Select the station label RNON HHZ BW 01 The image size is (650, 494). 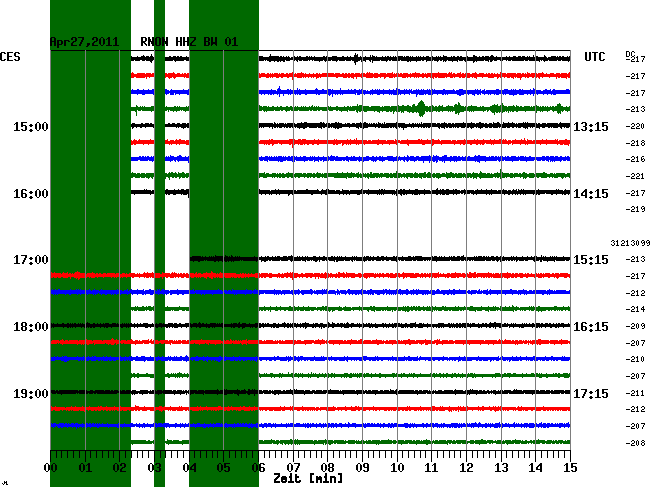click(189, 42)
